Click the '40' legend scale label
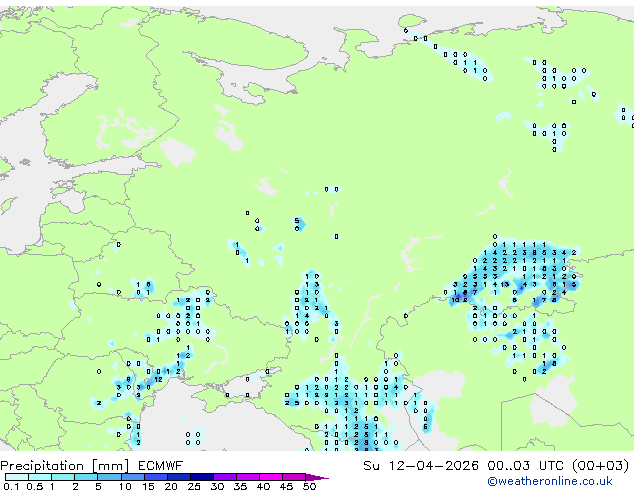The height and width of the screenshot is (490, 634). coord(263,486)
